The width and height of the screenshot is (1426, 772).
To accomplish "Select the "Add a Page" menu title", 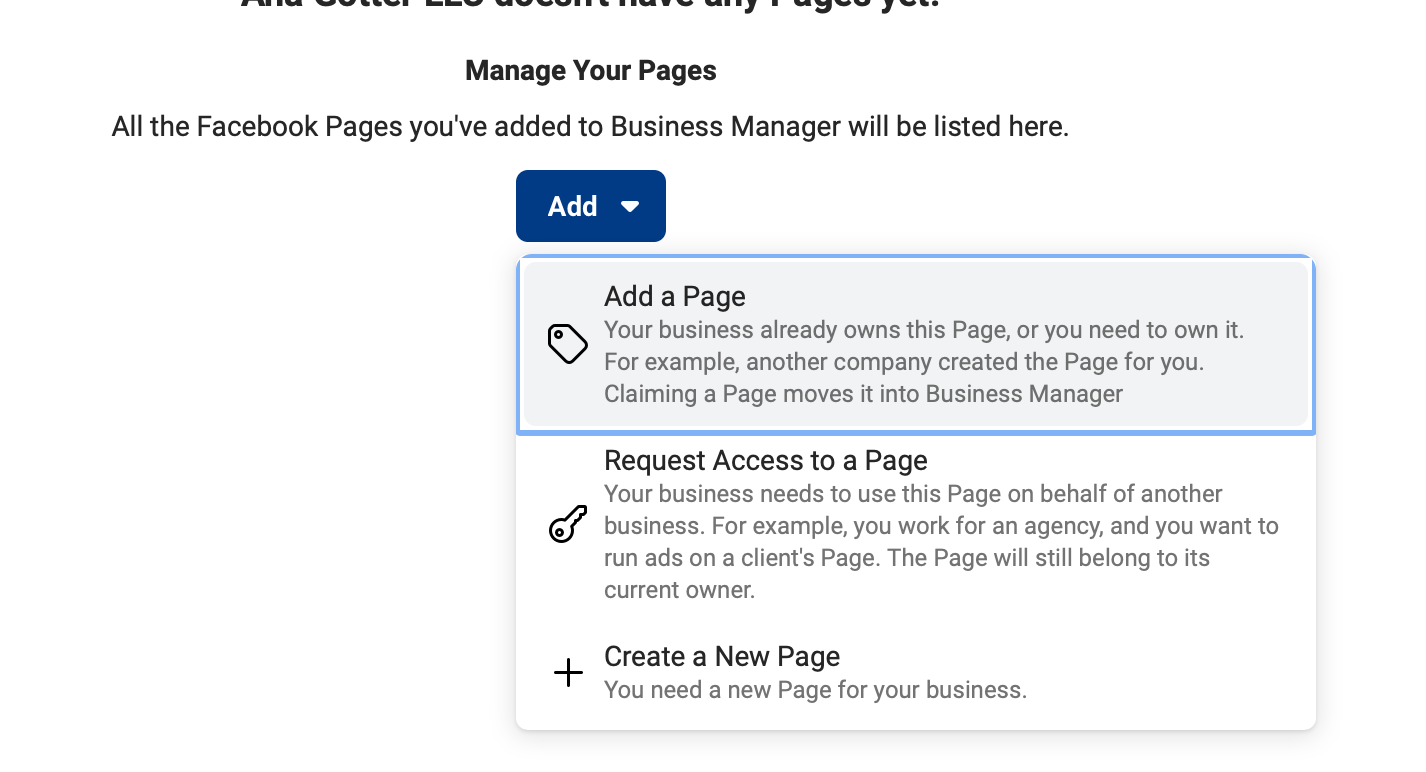I will tap(675, 297).
